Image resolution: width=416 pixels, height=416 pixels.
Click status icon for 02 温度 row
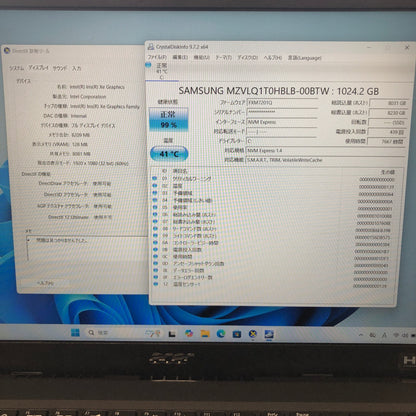click(x=155, y=186)
